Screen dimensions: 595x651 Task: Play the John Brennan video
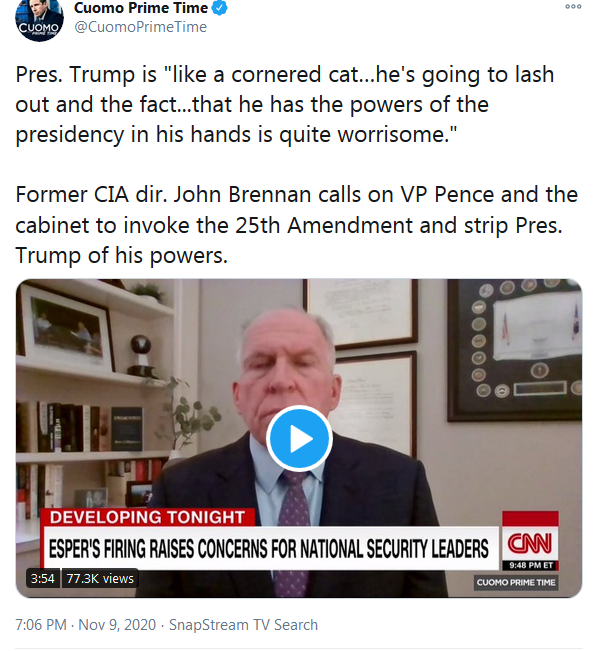click(x=299, y=439)
